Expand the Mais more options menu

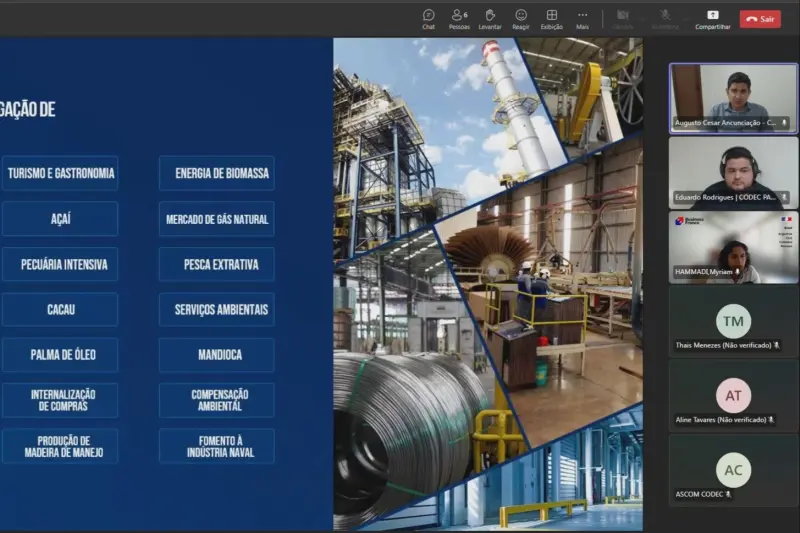click(582, 18)
